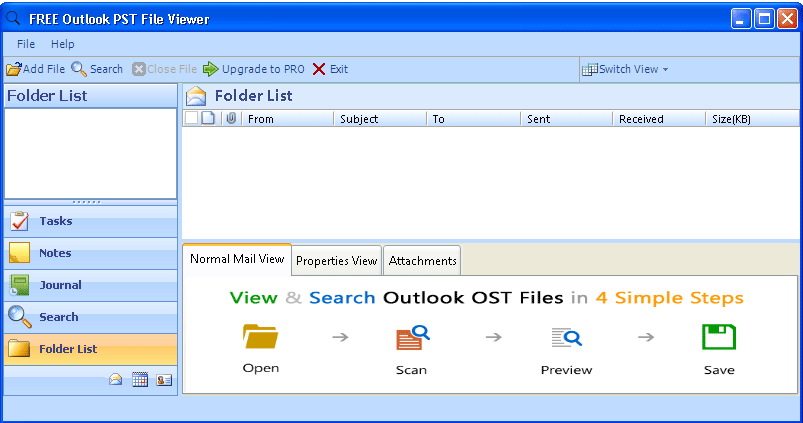803x423 pixels.
Task: Click the red Exit X icon
Action: 319,69
